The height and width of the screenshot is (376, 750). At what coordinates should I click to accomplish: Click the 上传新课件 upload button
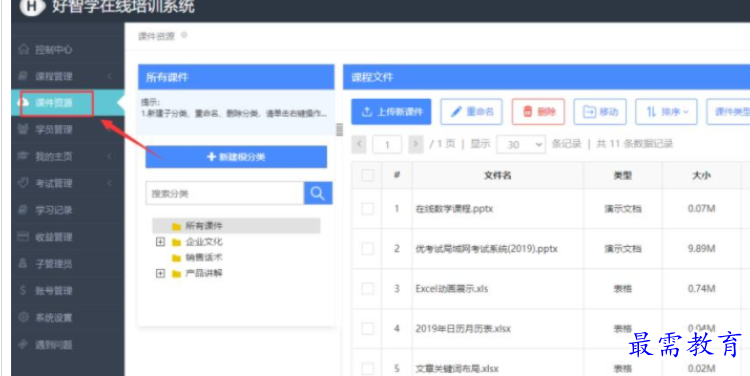pyautogui.click(x=391, y=112)
